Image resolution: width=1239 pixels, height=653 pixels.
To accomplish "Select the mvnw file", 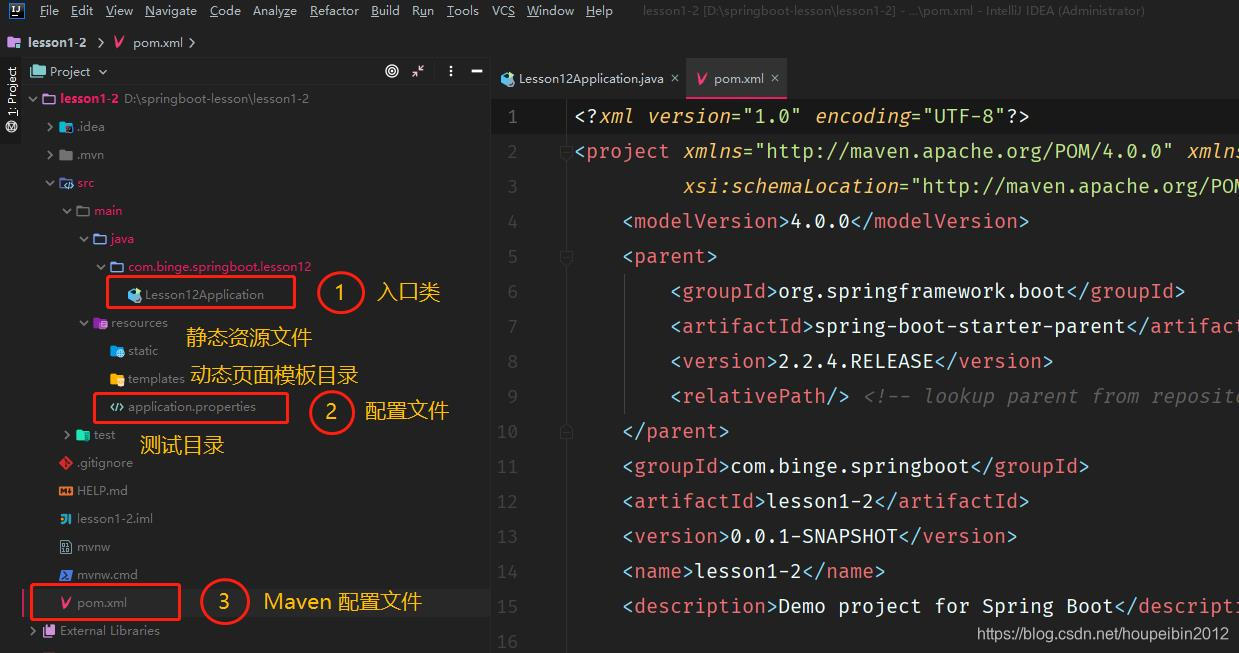I will (84, 547).
